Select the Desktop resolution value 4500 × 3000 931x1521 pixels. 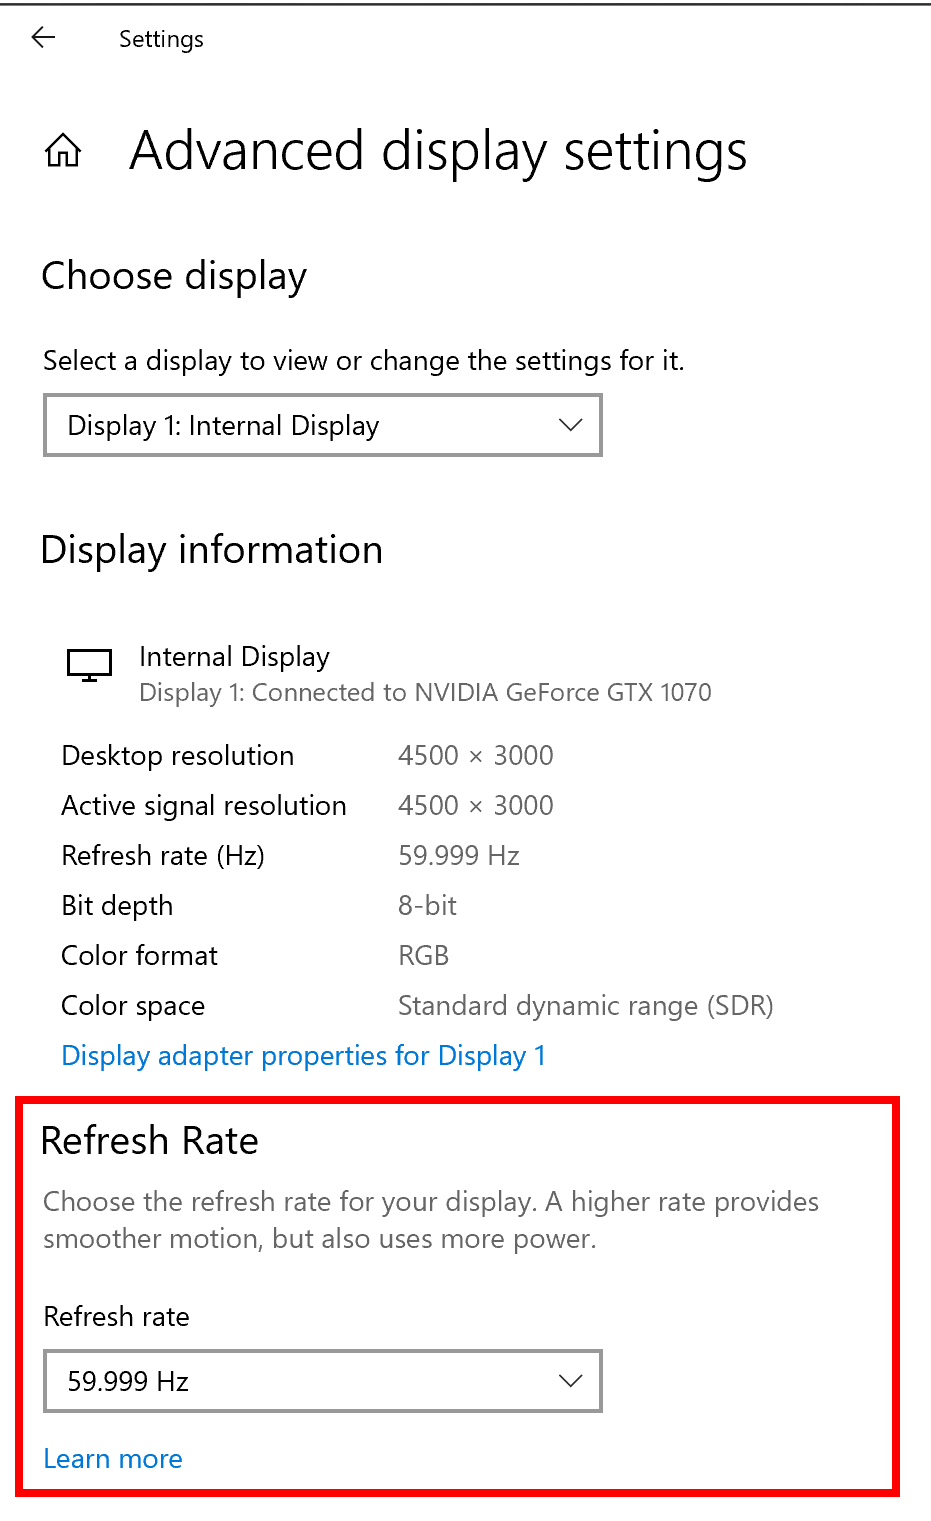coord(475,755)
